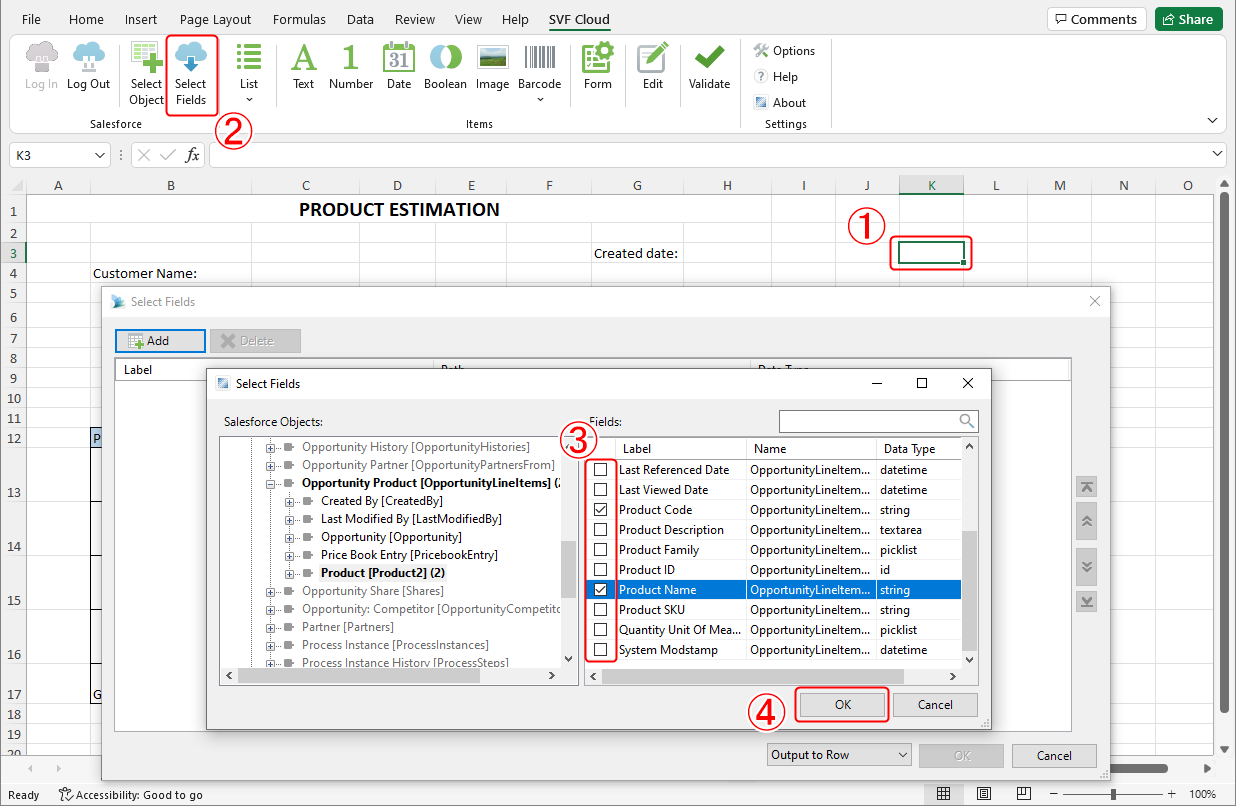The image size is (1236, 806).
Task: Click the Log In cloud icon
Action: tap(41, 66)
